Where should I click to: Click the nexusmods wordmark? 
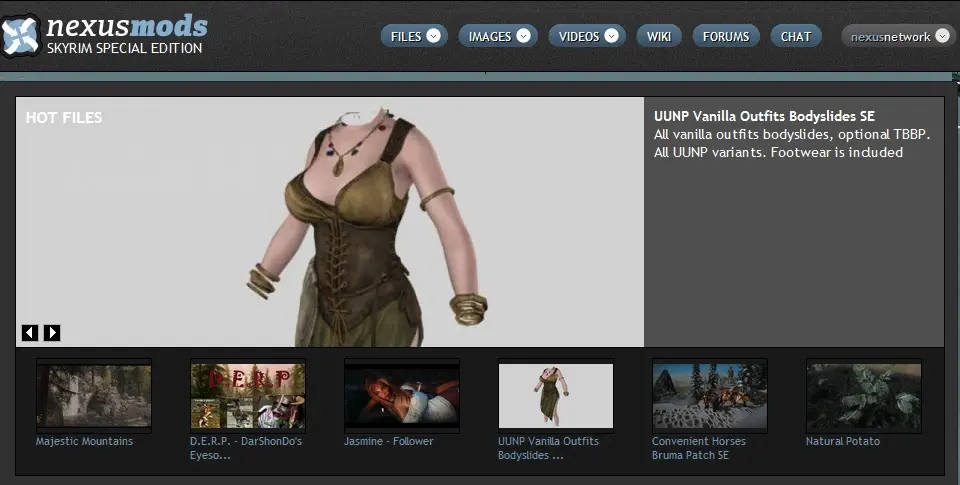(x=127, y=26)
